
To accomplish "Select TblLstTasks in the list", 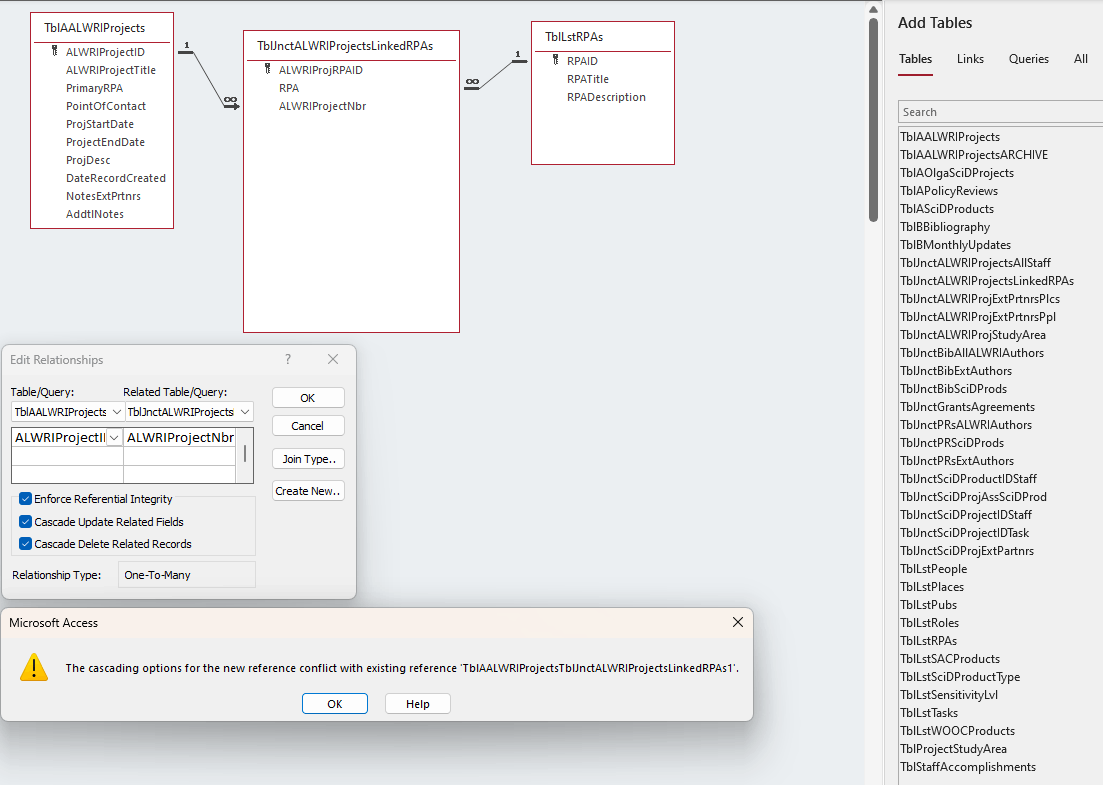I will [x=929, y=713].
